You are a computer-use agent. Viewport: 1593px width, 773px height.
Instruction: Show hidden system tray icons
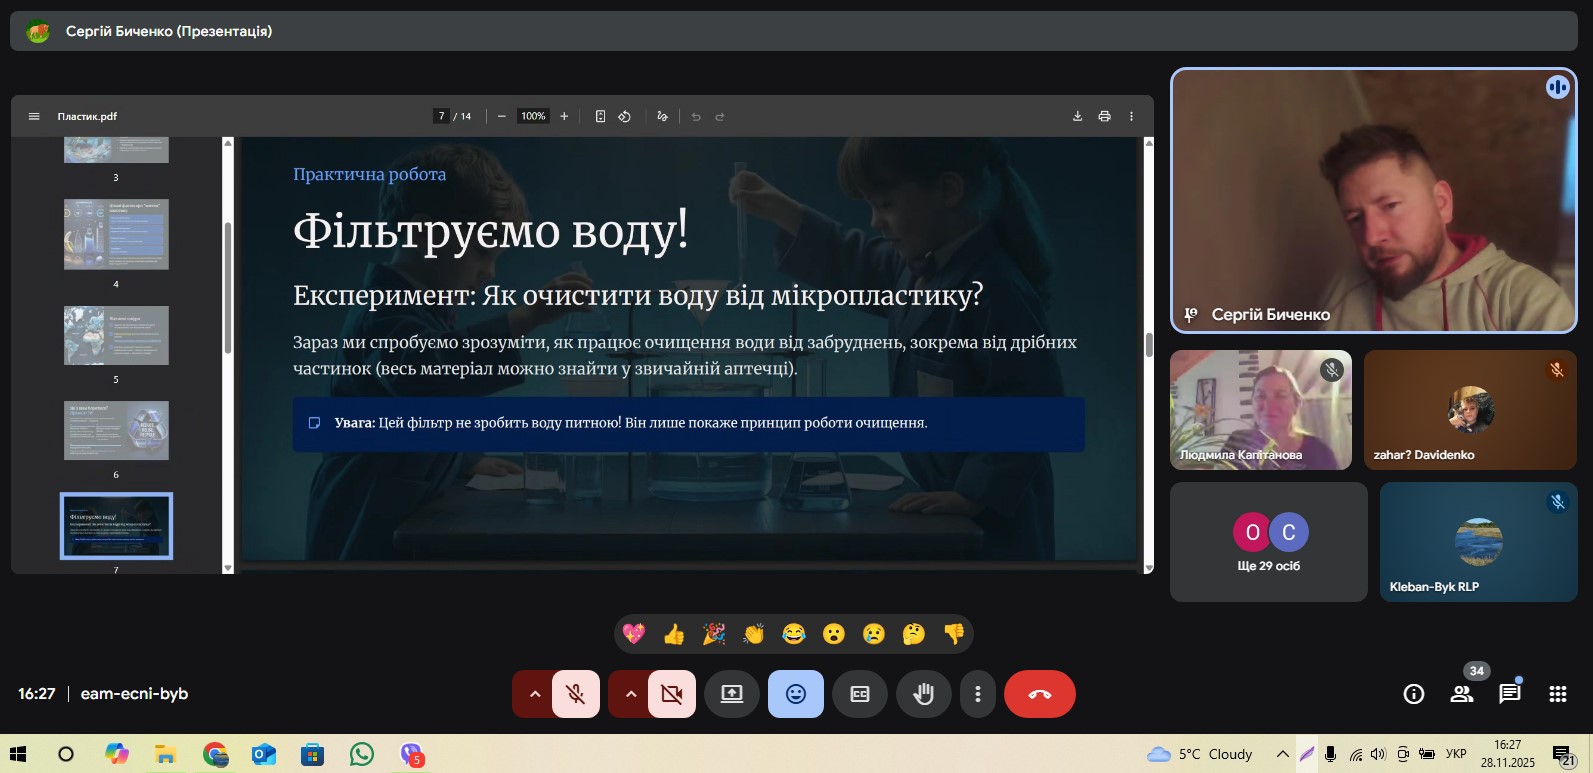tap(1282, 754)
